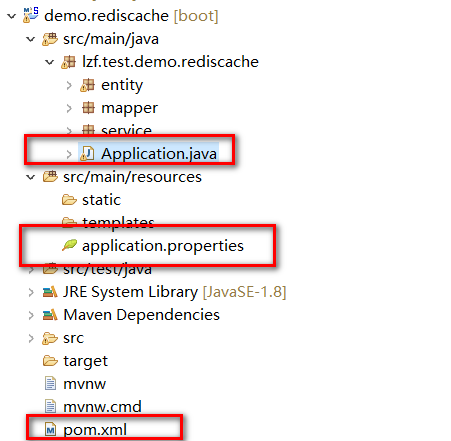Select the src folder label
Image resolution: width=451 pixels, height=441 pixels.
[x=74, y=338]
